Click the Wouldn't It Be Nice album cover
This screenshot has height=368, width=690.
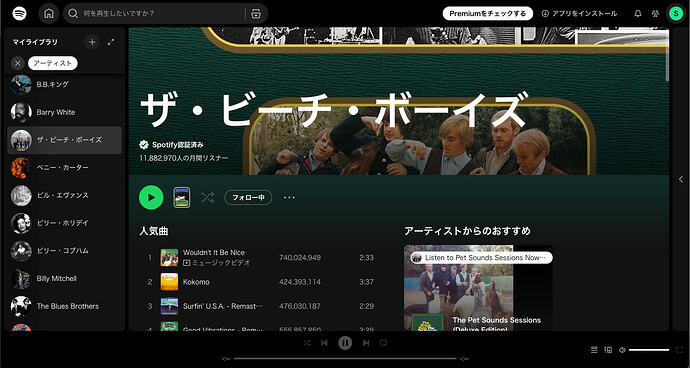click(x=169, y=258)
